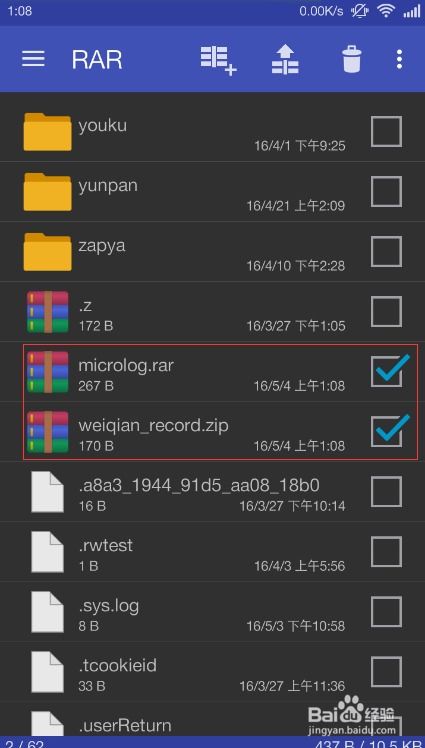Delete selected files with trash icon

352,60
